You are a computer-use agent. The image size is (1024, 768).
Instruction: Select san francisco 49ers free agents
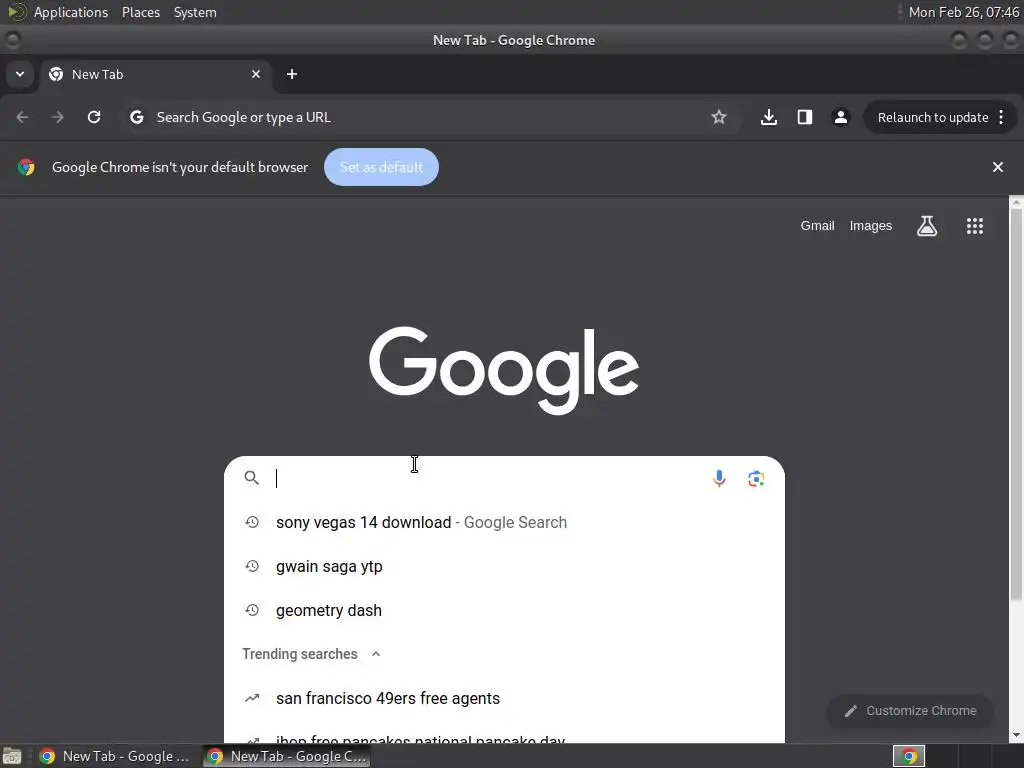[x=504, y=698]
